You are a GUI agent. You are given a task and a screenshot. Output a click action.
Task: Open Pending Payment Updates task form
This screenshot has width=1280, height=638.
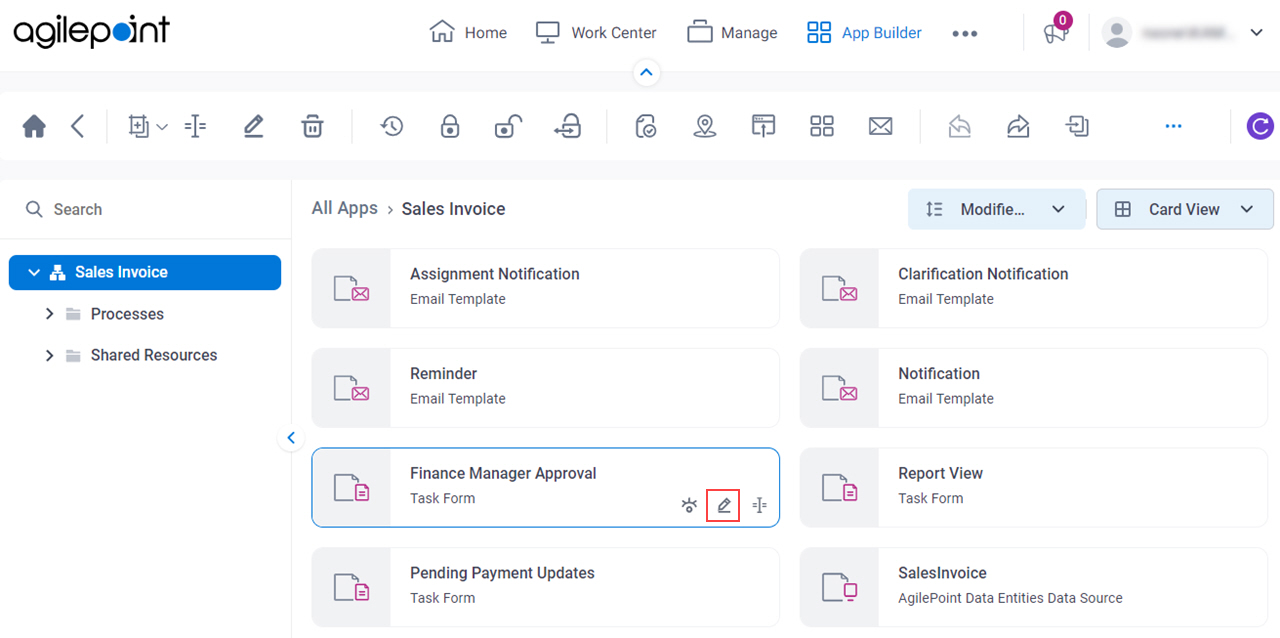click(545, 587)
